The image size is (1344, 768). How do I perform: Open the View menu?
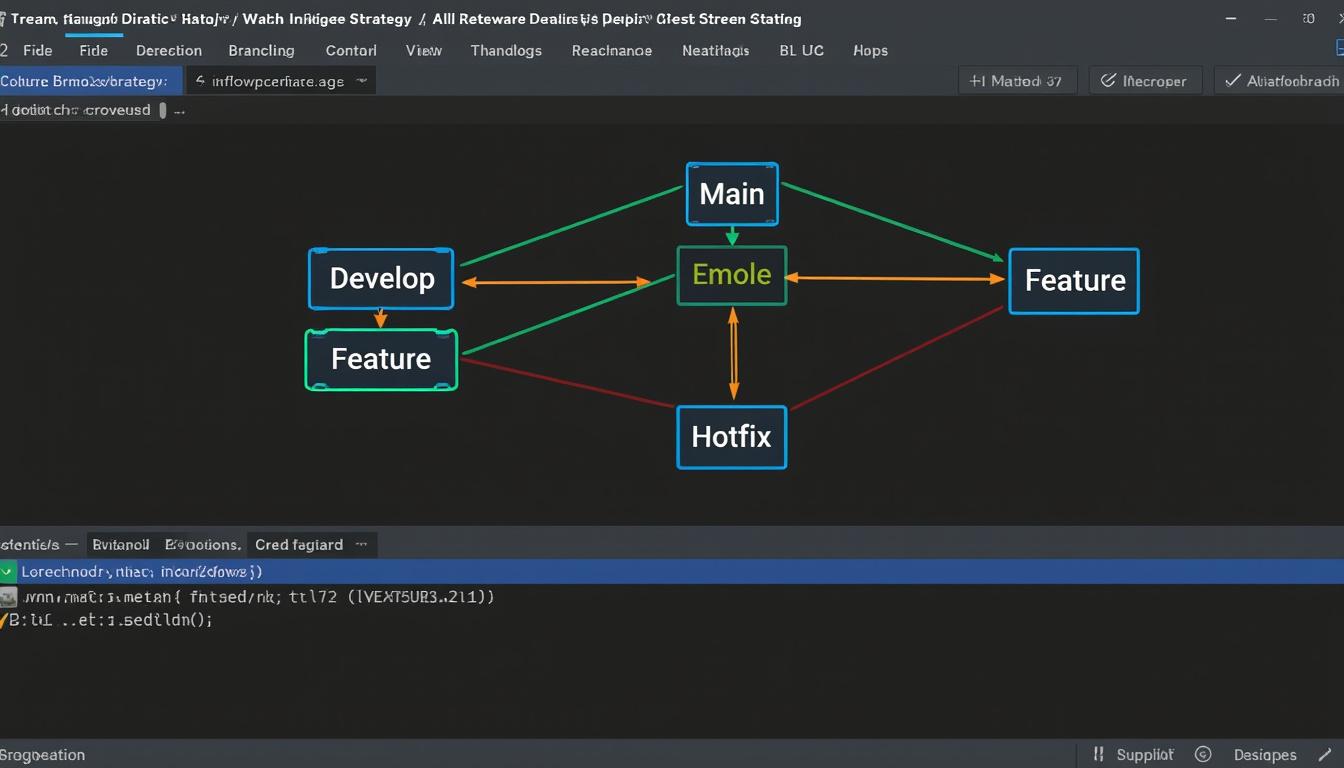coord(424,50)
